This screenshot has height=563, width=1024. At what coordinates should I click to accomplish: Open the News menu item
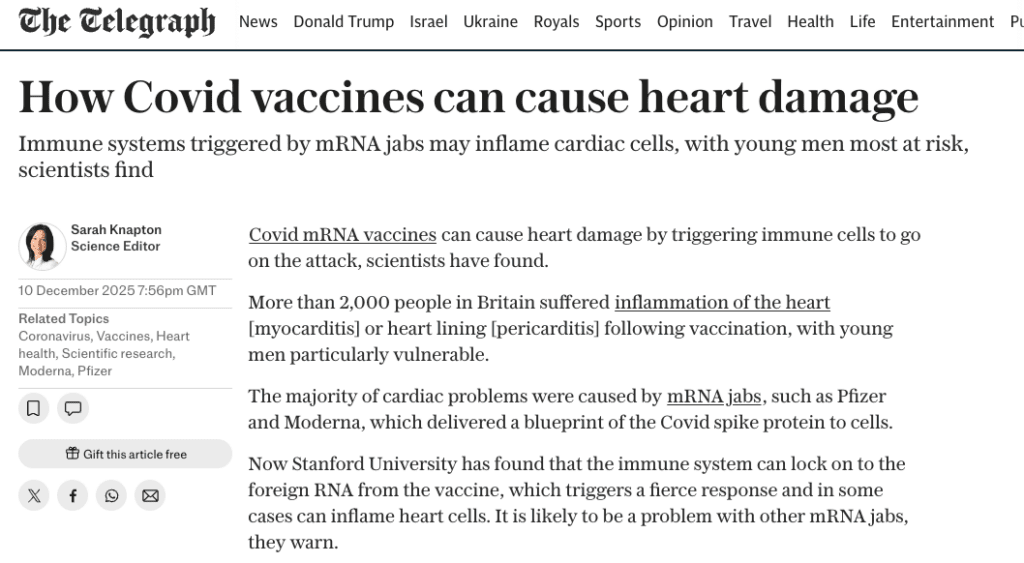258,22
